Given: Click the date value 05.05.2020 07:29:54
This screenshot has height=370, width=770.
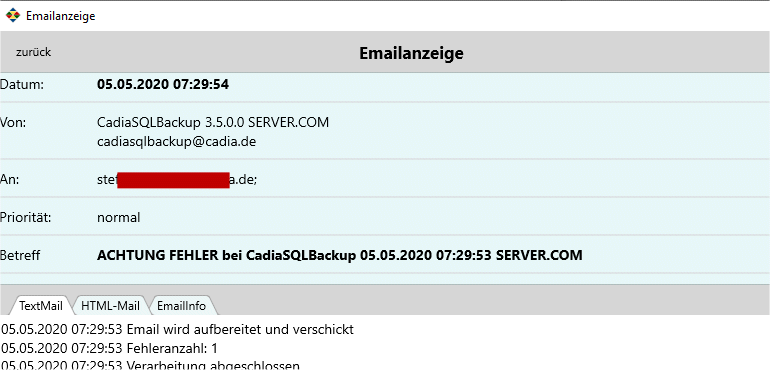Looking at the screenshot, I should point(163,85).
